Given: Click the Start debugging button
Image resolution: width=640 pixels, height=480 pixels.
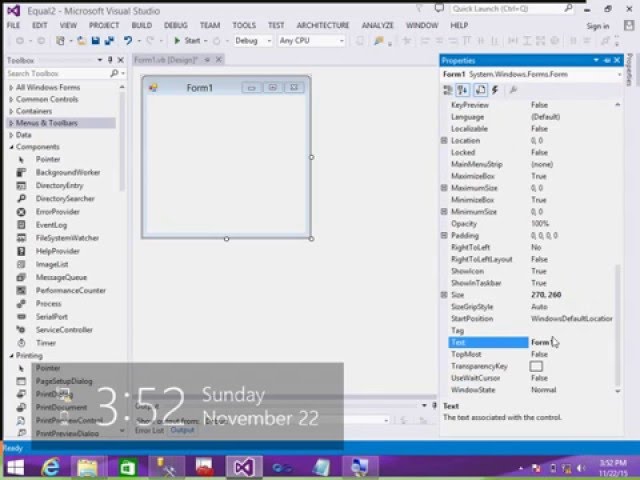Looking at the screenshot, I should click(187, 40).
